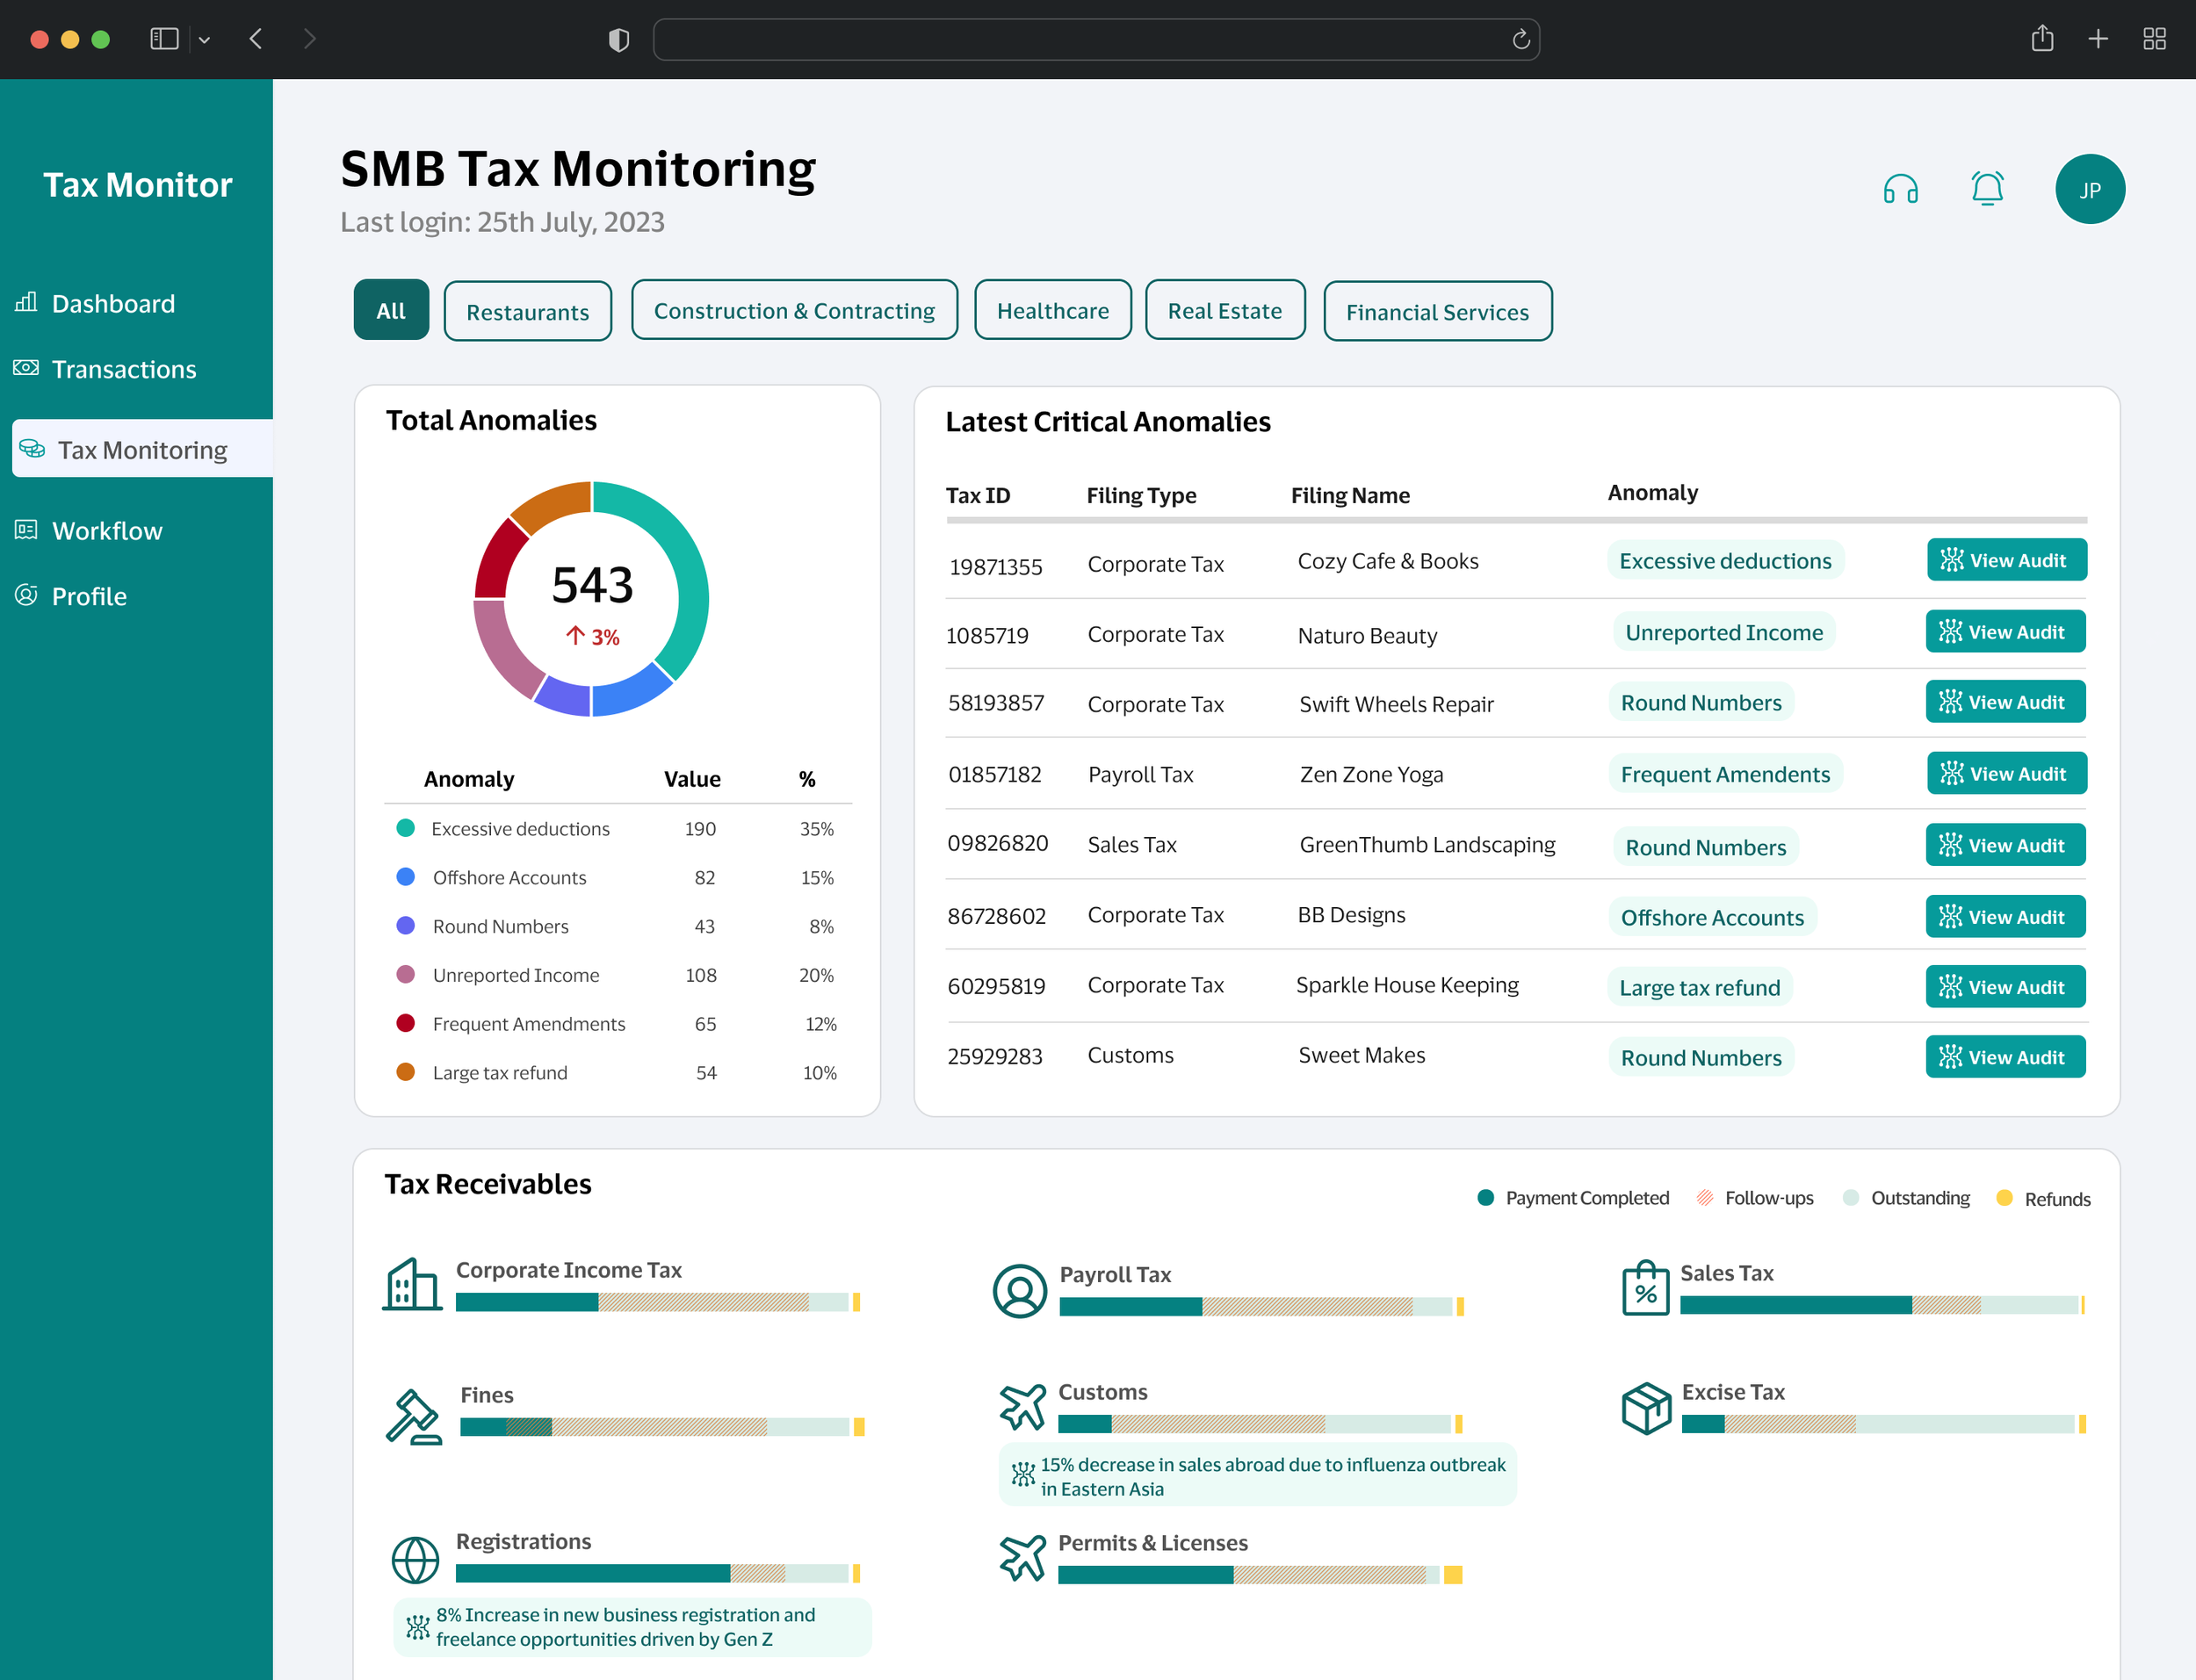Click the Sales Tax percent bag icon
Image resolution: width=2196 pixels, height=1680 pixels.
tap(1645, 1288)
